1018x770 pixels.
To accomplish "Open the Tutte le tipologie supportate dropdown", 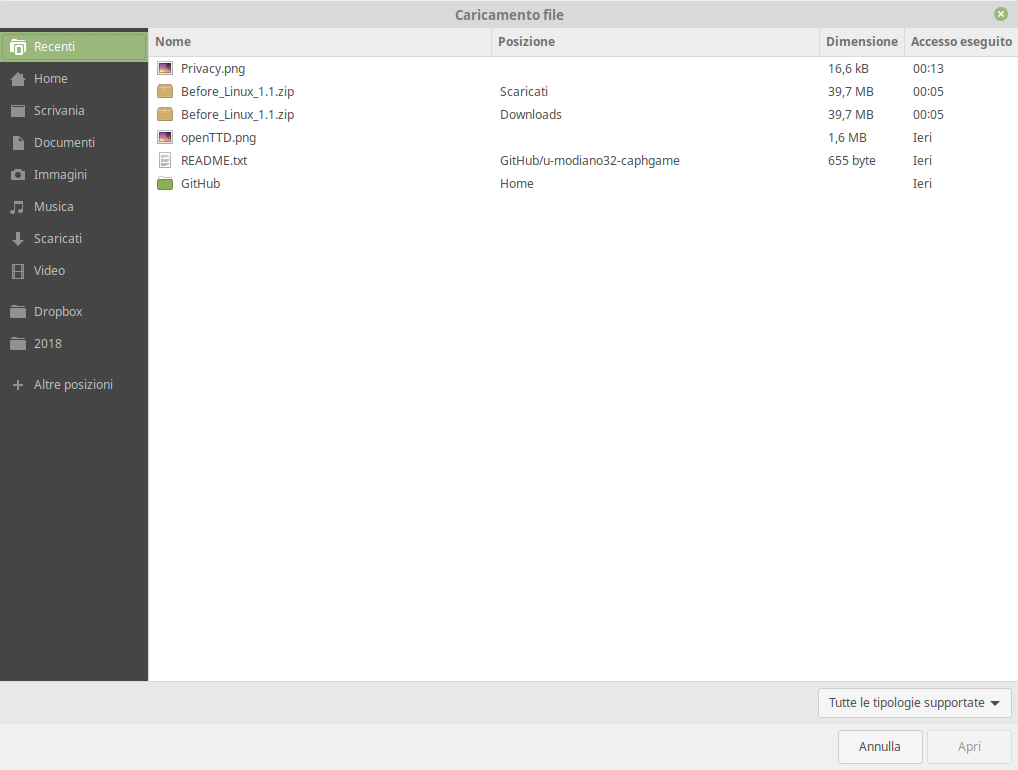I will tap(914, 703).
